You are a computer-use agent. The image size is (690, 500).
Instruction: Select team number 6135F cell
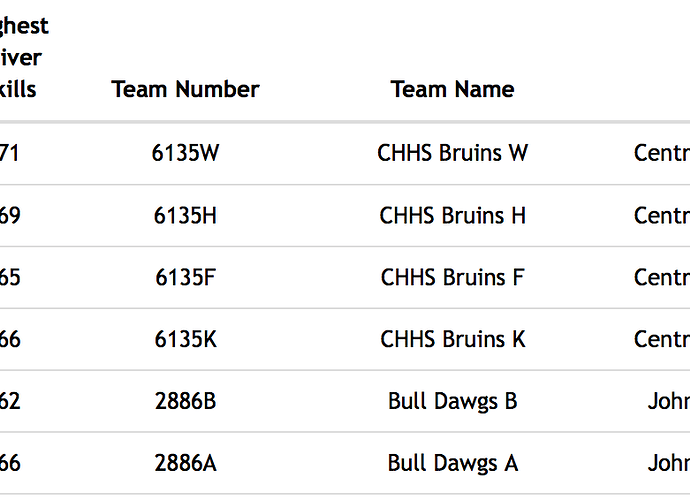pyautogui.click(x=185, y=277)
